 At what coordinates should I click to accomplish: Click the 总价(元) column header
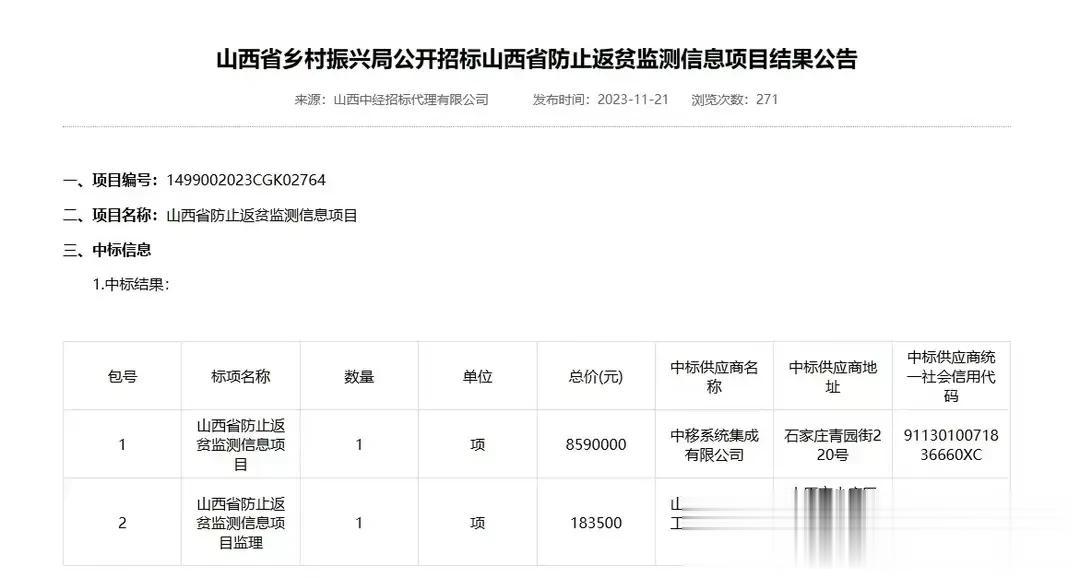[x=596, y=376]
